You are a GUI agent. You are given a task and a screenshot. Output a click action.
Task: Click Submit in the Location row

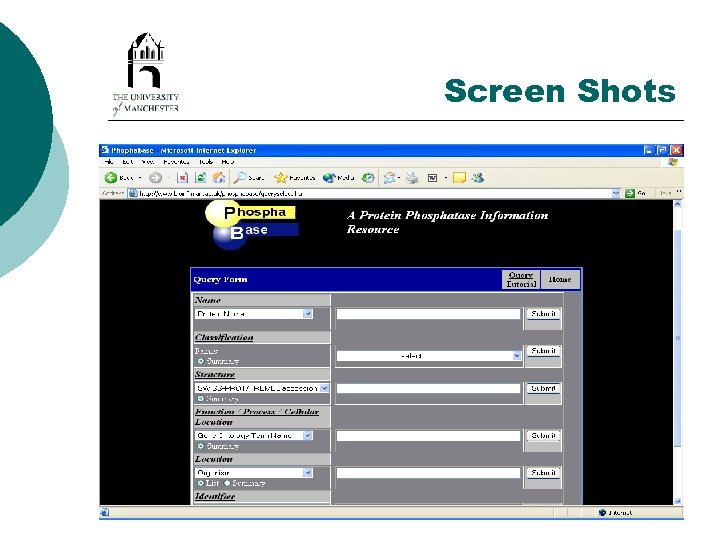pos(543,472)
